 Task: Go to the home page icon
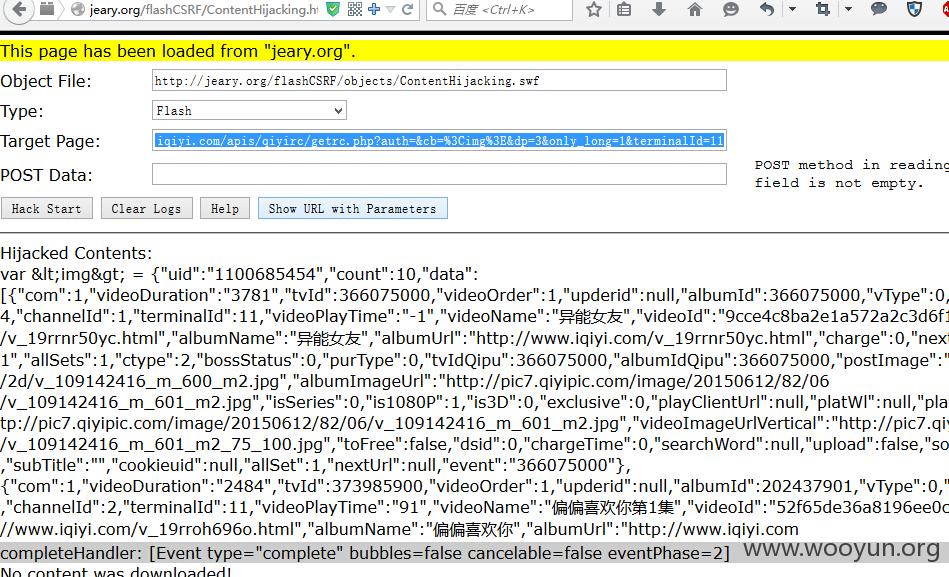(695, 9)
